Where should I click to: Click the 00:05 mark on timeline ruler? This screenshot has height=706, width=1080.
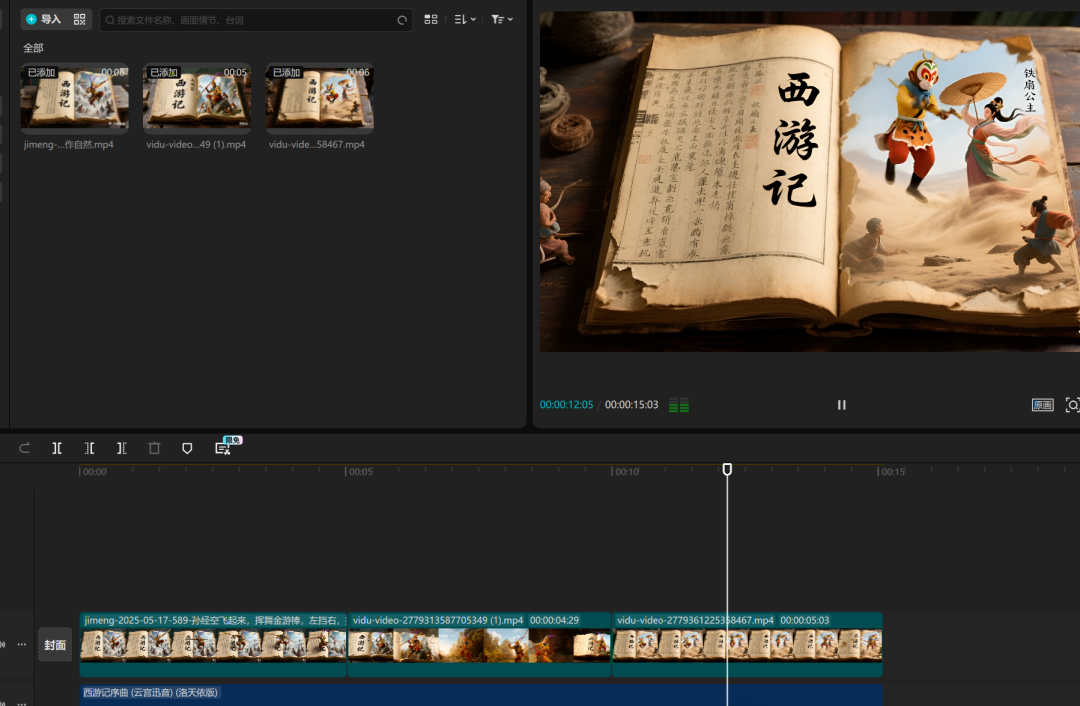tap(360, 472)
